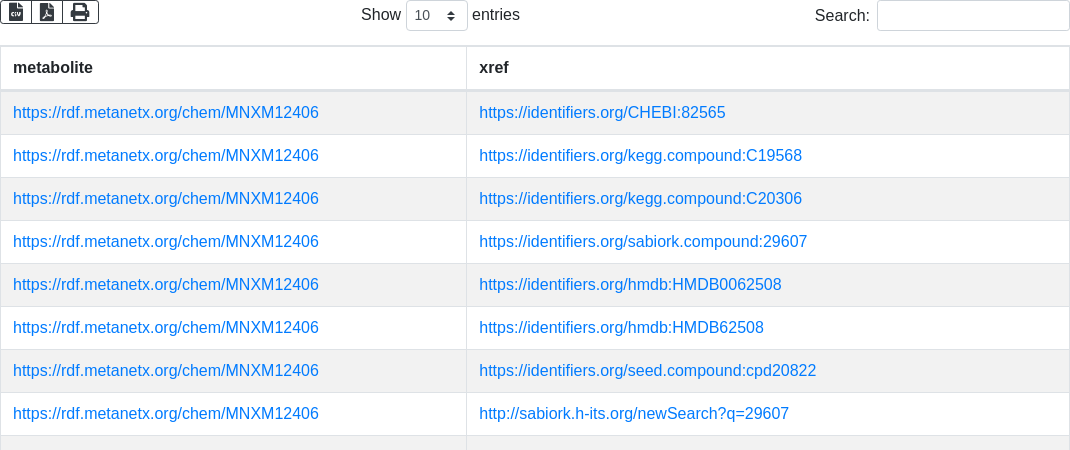Viewport: 1070px width, 450px height.
Task: Follow the kegg.compound:C20306 link
Action: coord(640,199)
